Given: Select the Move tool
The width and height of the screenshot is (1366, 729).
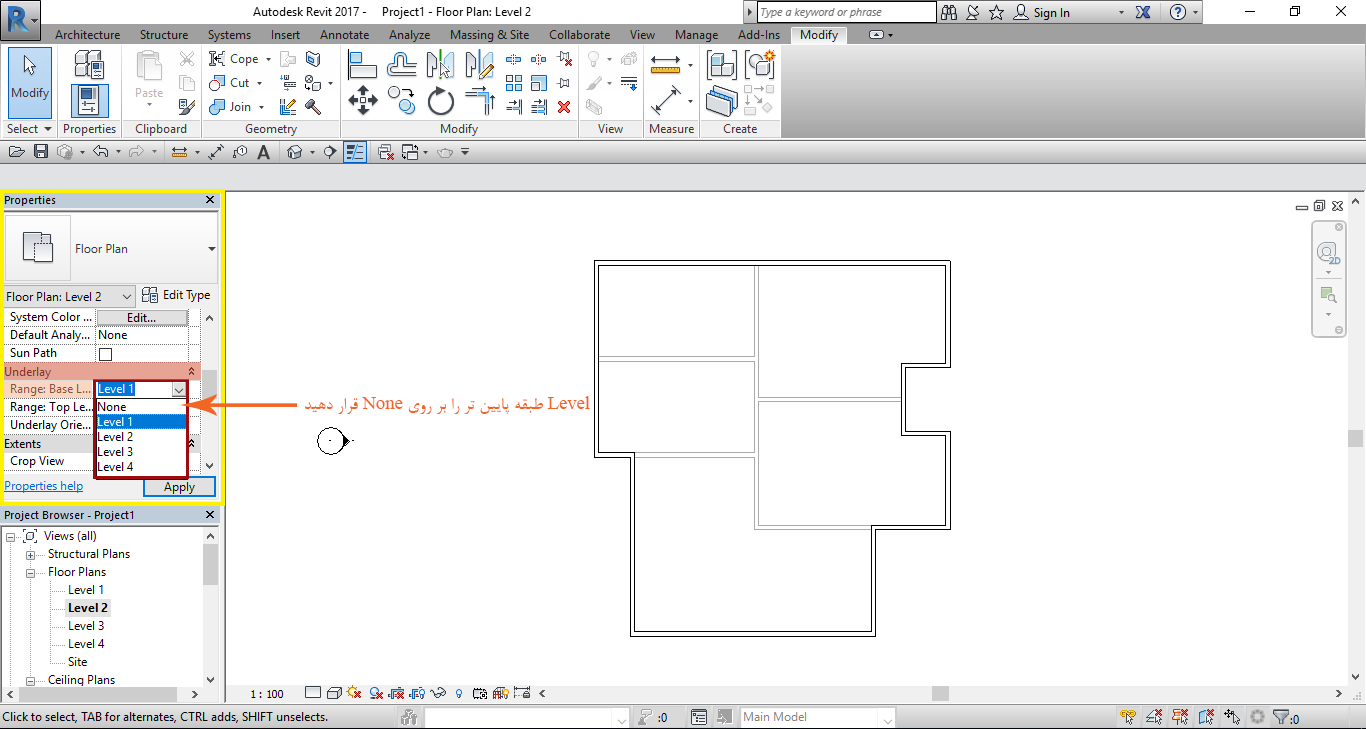Looking at the screenshot, I should click(362, 101).
